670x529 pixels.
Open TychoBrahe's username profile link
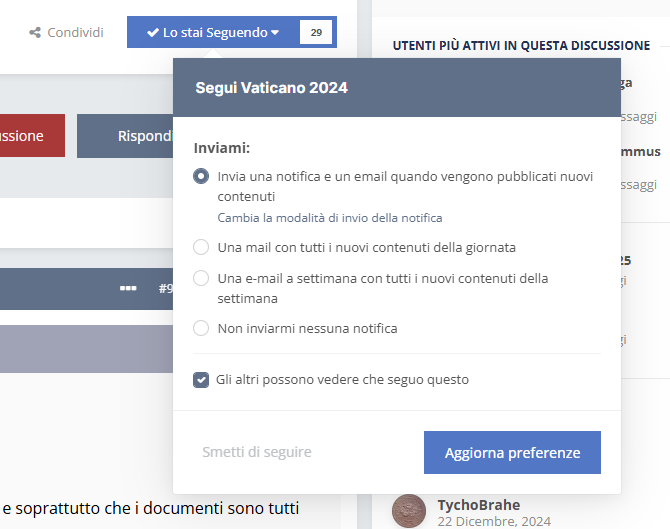(x=478, y=504)
